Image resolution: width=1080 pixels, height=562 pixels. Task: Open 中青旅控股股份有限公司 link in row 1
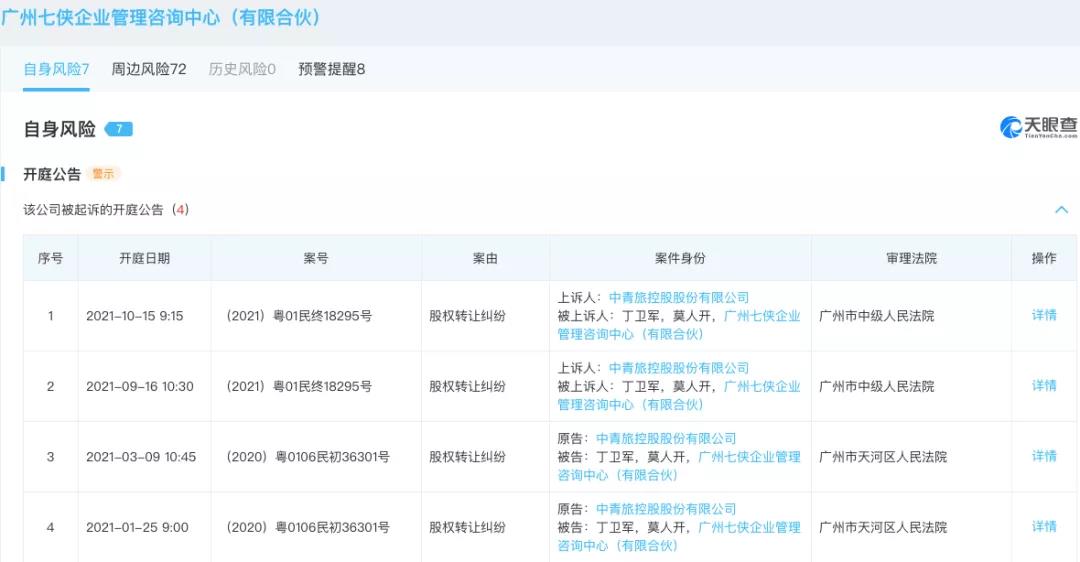click(x=678, y=298)
